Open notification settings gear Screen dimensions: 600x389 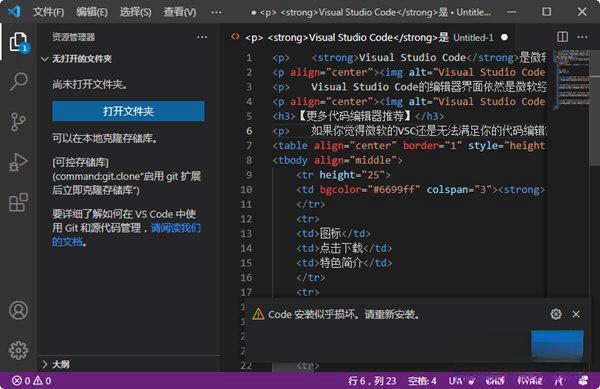556,314
